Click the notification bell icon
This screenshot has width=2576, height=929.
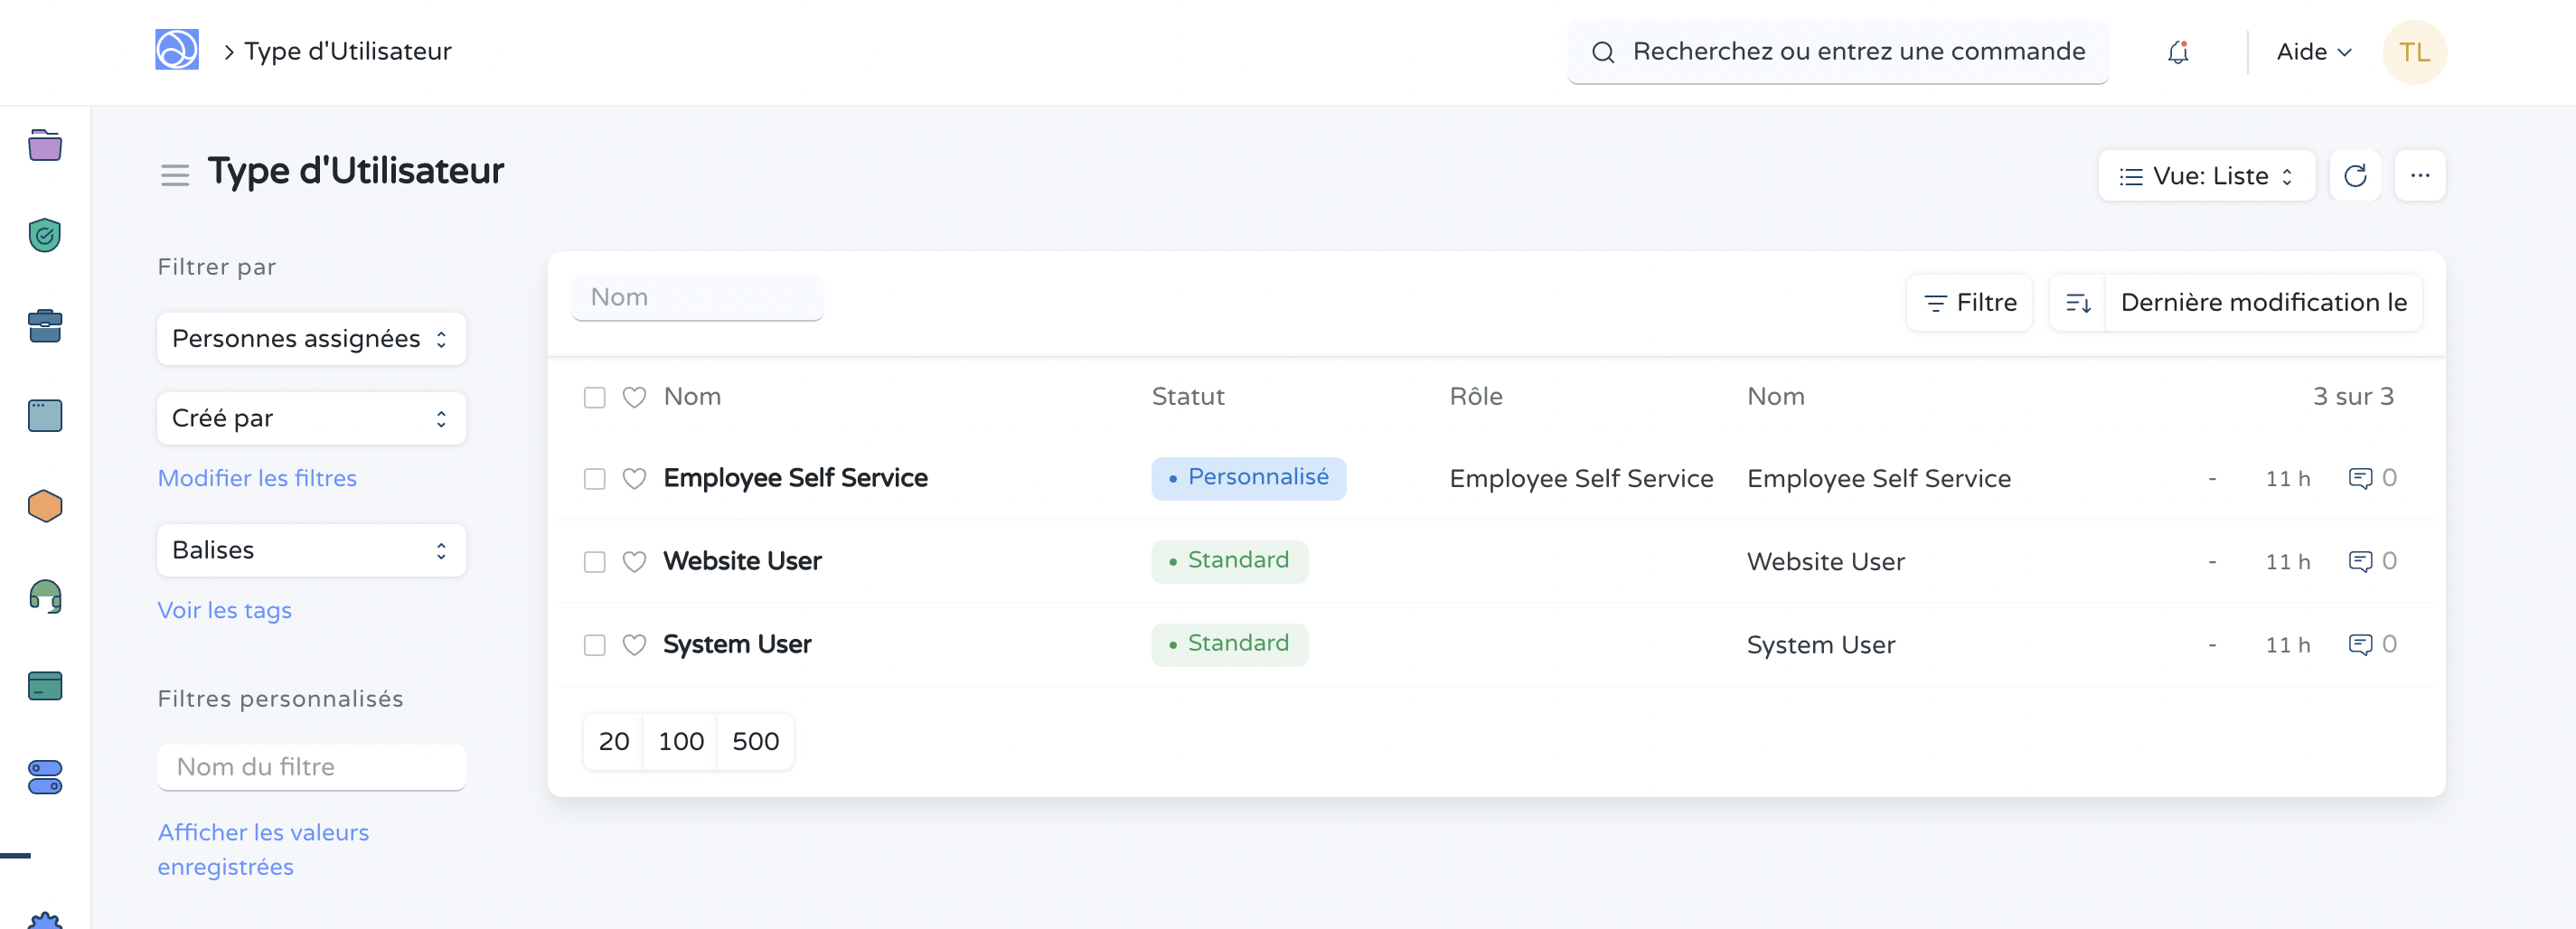2177,52
